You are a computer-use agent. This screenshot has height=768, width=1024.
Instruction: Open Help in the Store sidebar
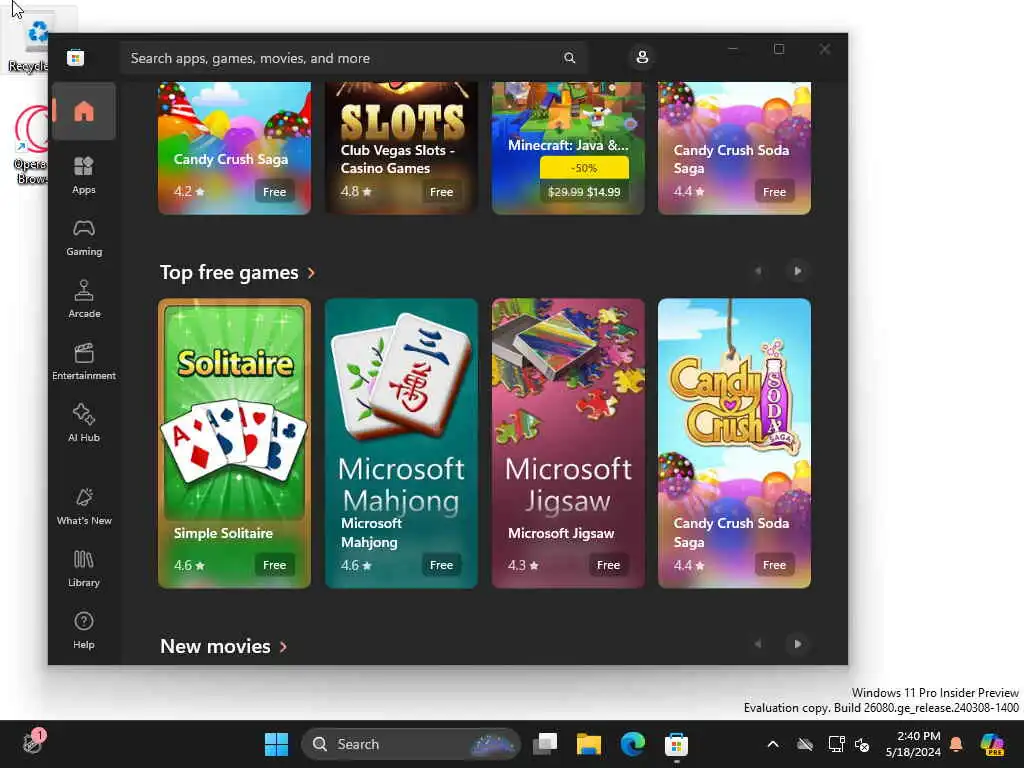click(84, 630)
